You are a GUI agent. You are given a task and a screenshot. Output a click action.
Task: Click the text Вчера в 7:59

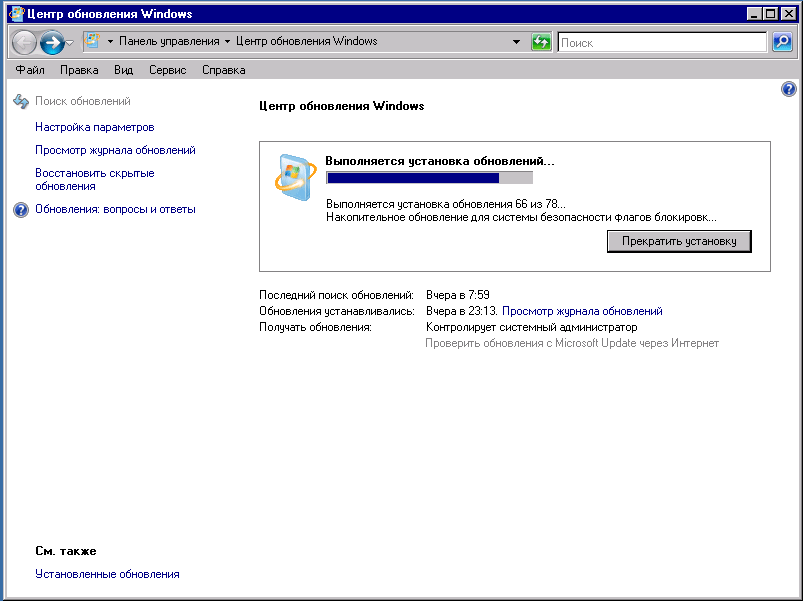click(x=458, y=295)
